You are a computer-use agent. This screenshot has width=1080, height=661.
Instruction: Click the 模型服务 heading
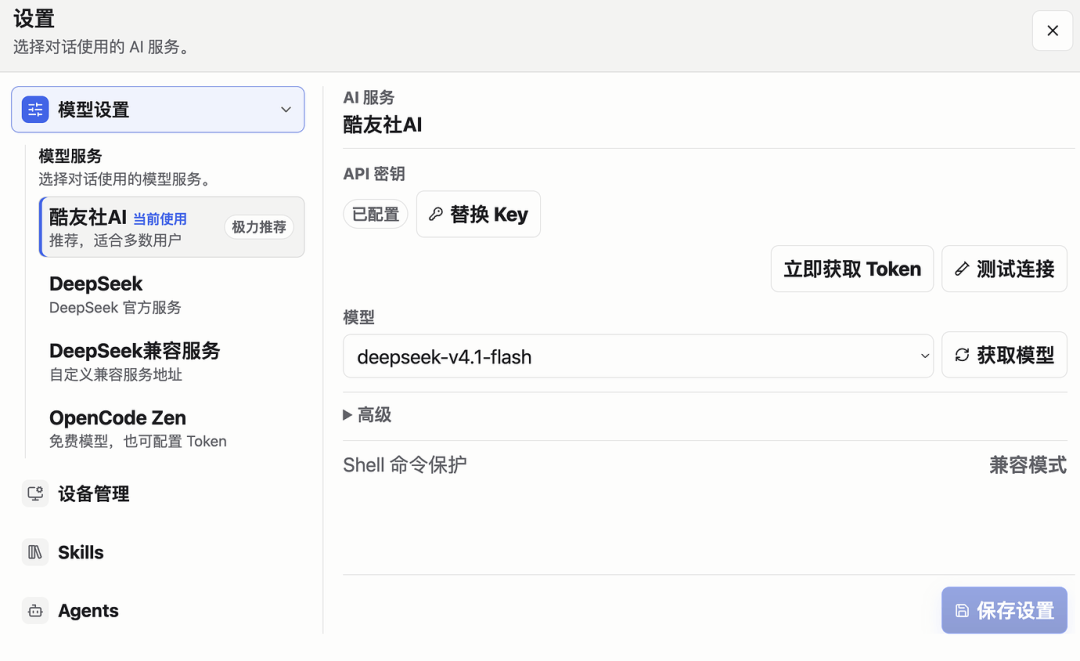(70, 156)
